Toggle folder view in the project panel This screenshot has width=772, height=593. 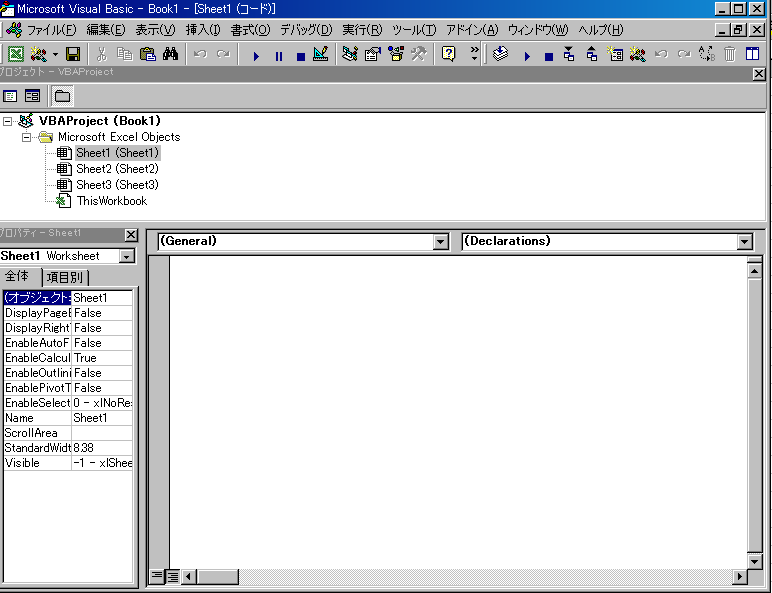click(62, 96)
